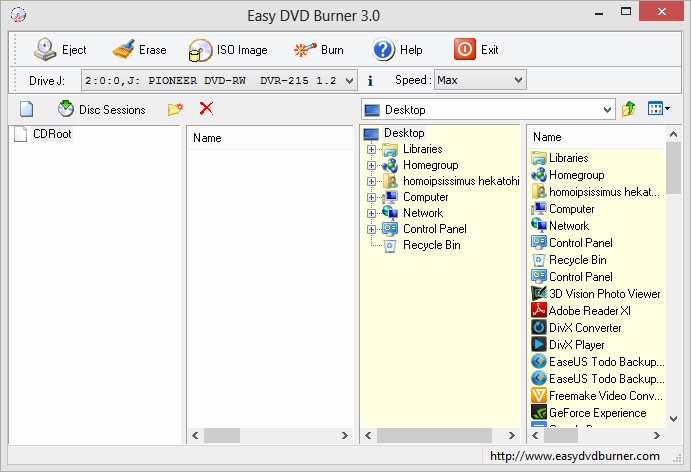This screenshot has height=472, width=691.
Task: Click the red X delete icon
Action: point(206,108)
